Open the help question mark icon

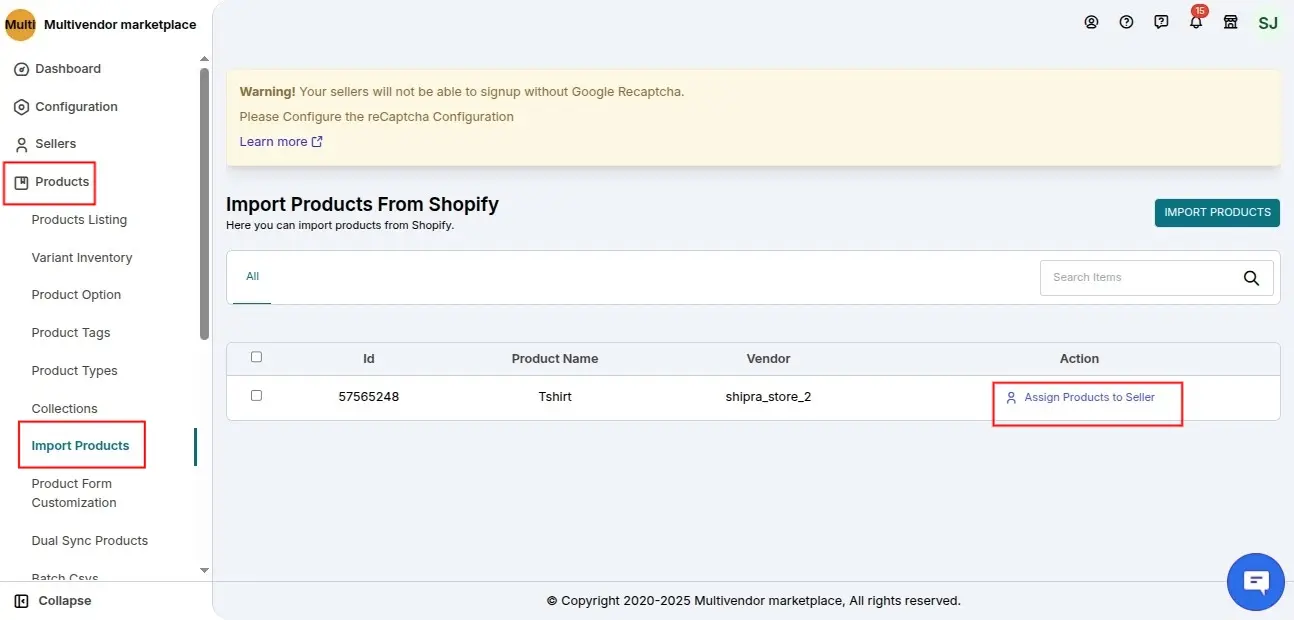[x=1126, y=22]
